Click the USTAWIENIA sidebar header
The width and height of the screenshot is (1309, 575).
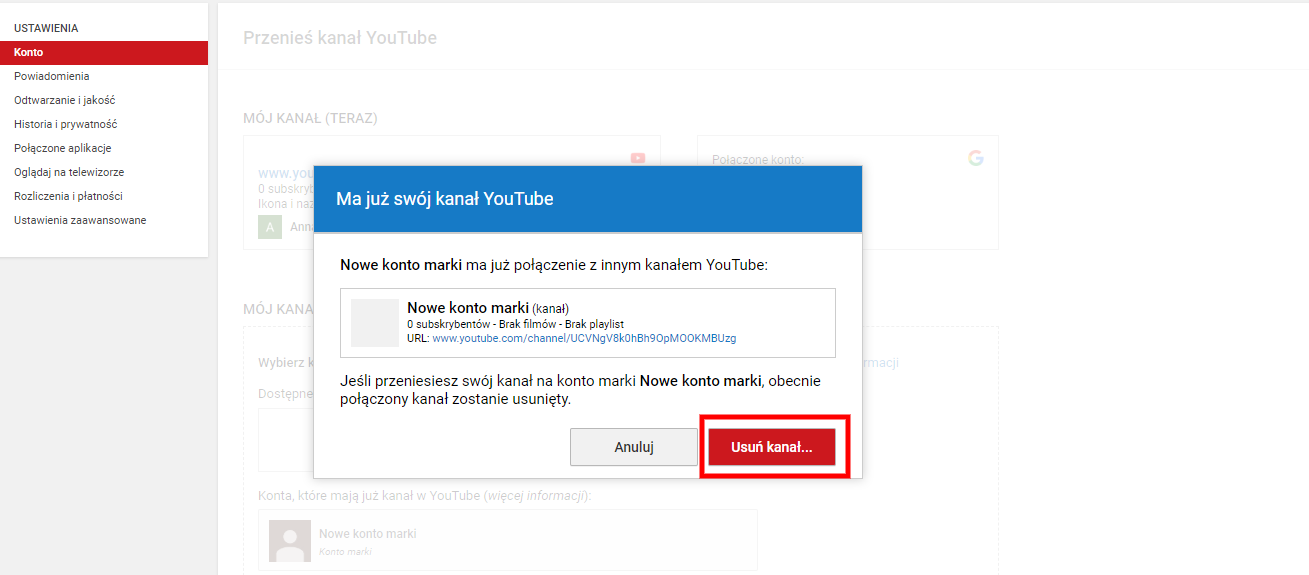(46, 28)
